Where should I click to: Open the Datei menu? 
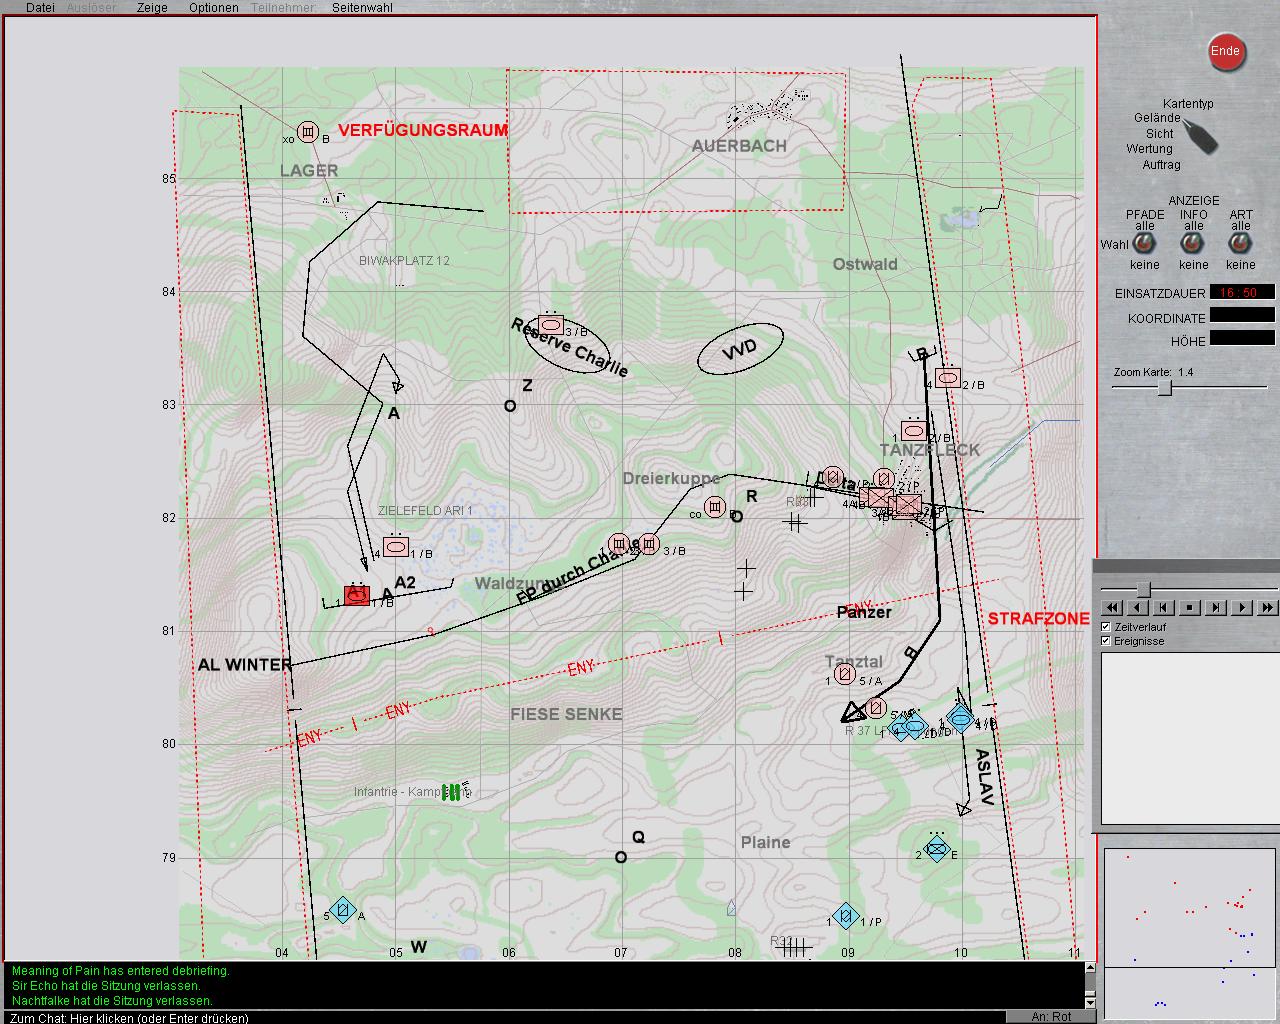click(x=40, y=8)
